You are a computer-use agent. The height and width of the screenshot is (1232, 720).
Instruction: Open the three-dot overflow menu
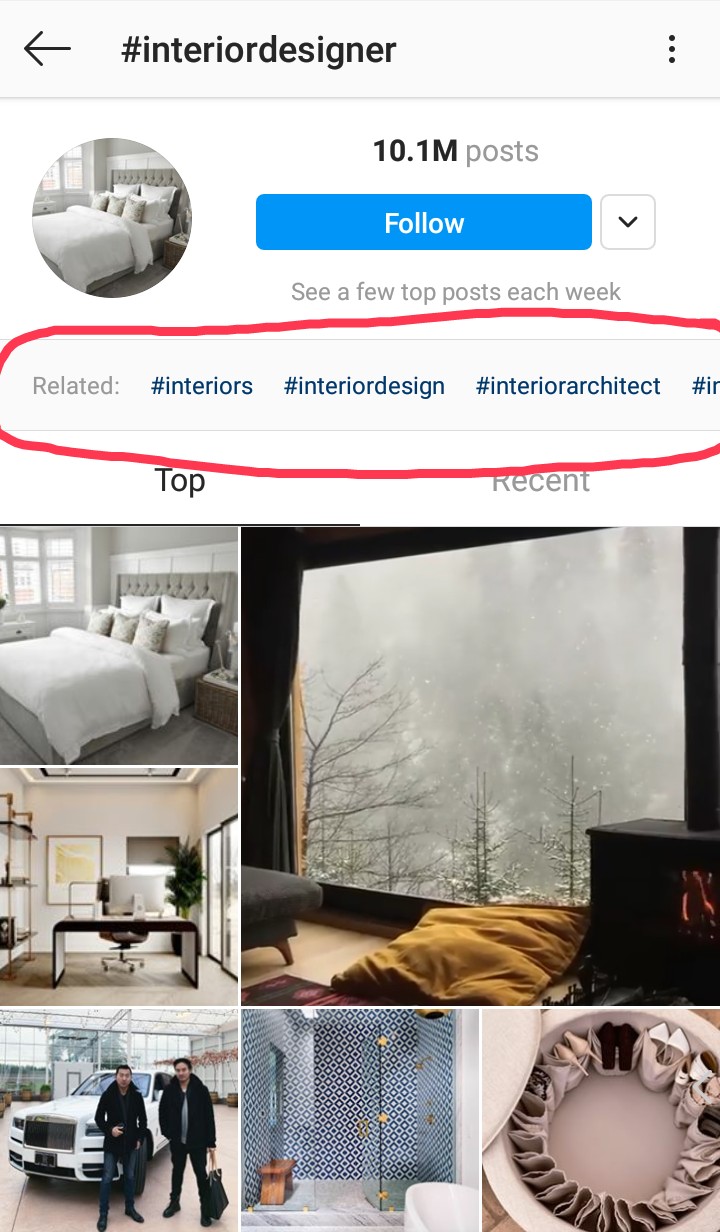tap(672, 49)
